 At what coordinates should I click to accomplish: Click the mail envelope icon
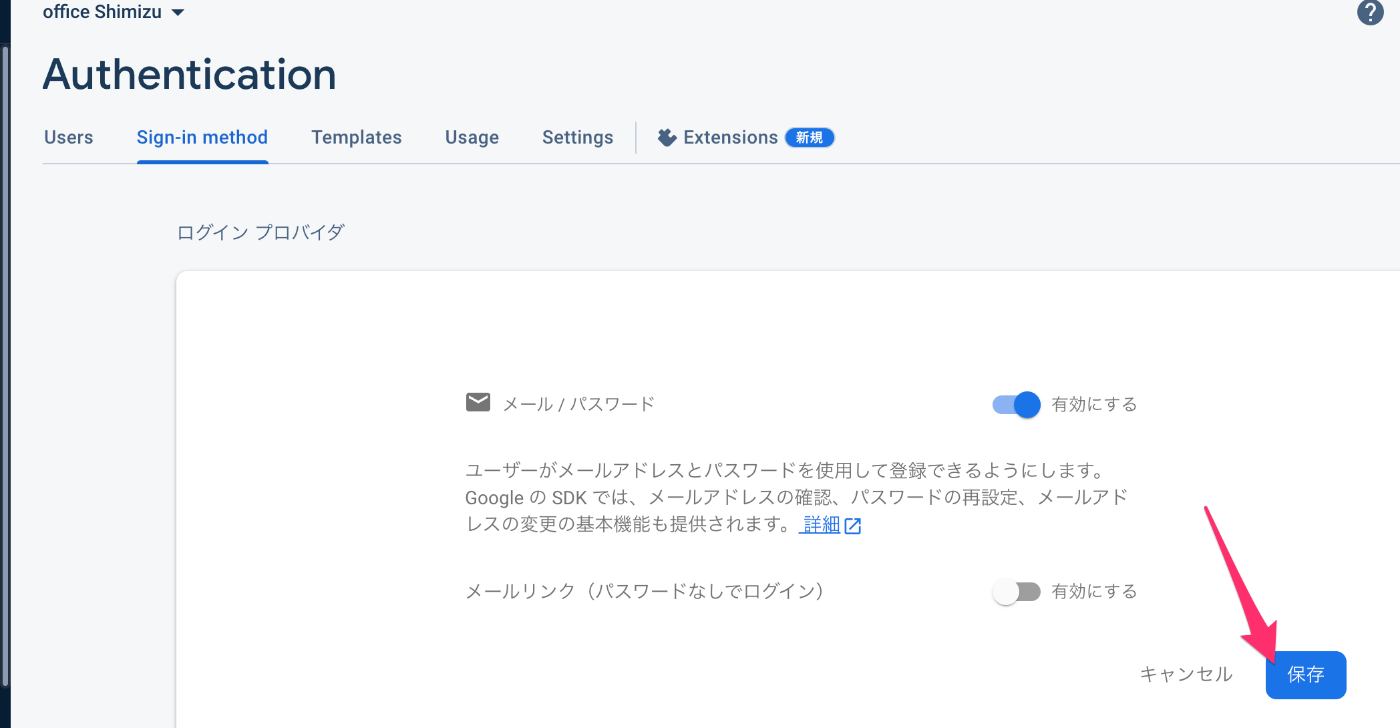coord(478,402)
